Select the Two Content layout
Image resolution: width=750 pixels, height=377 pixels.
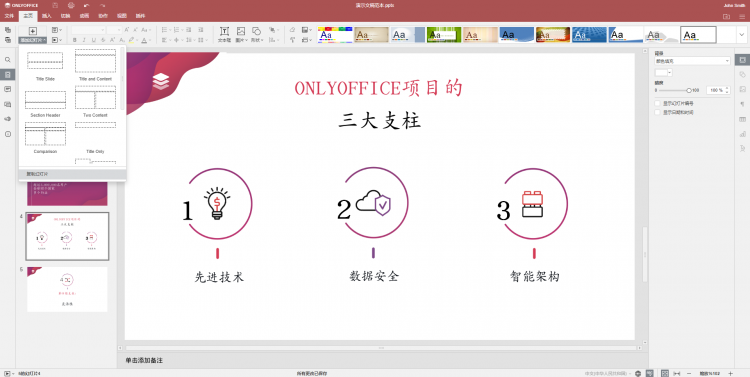coord(95,102)
